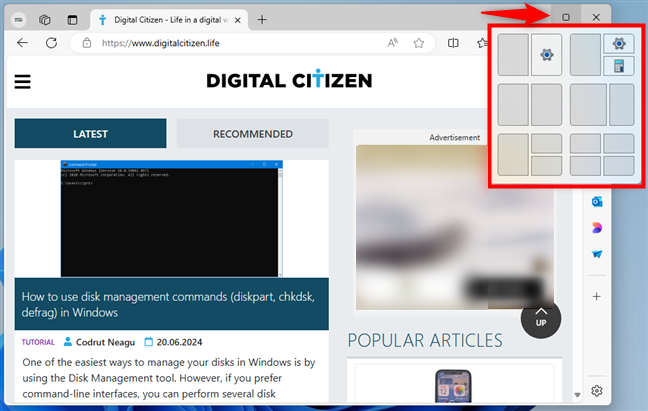Open the Favorites list icon
Image resolution: width=648 pixels, height=411 pixels.
pyautogui.click(x=481, y=43)
